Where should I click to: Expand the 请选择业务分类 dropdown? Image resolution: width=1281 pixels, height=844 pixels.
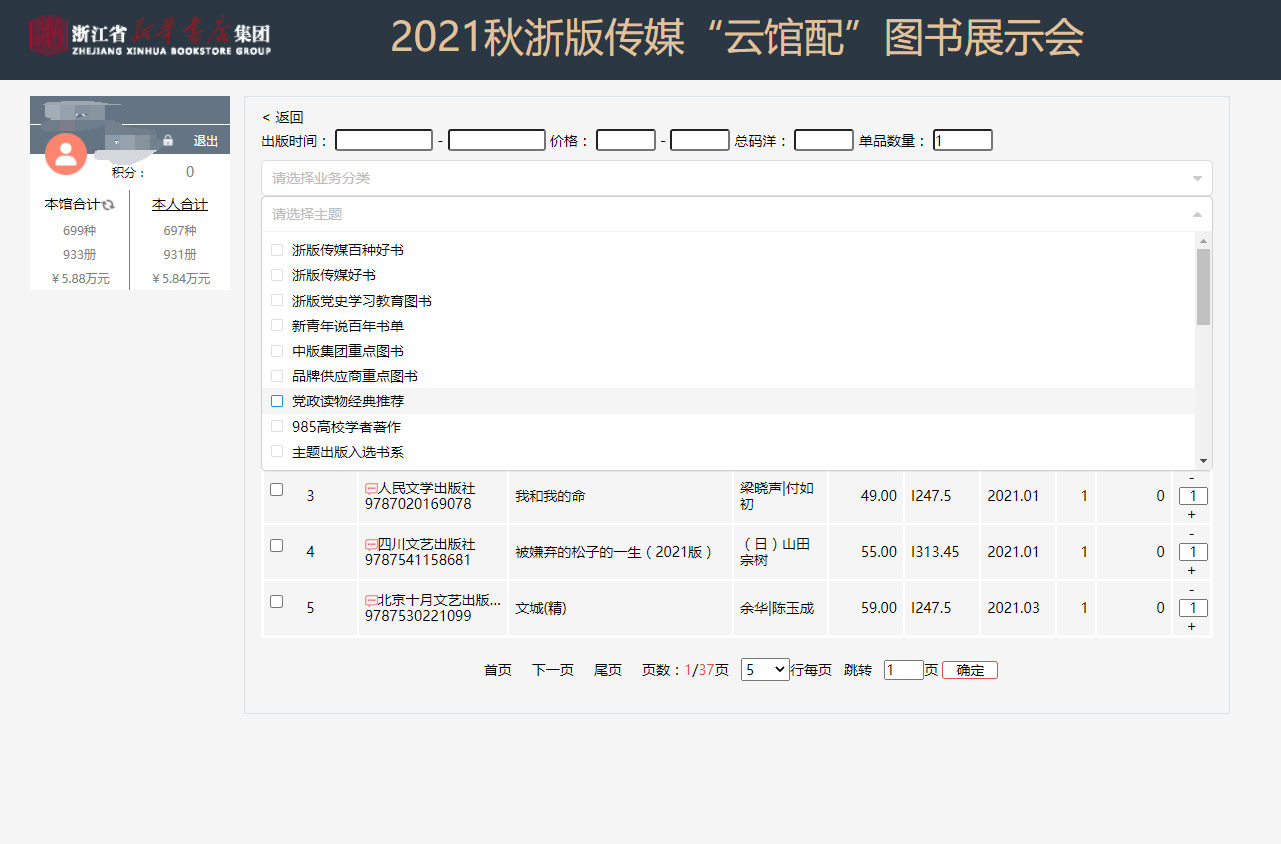[736, 178]
